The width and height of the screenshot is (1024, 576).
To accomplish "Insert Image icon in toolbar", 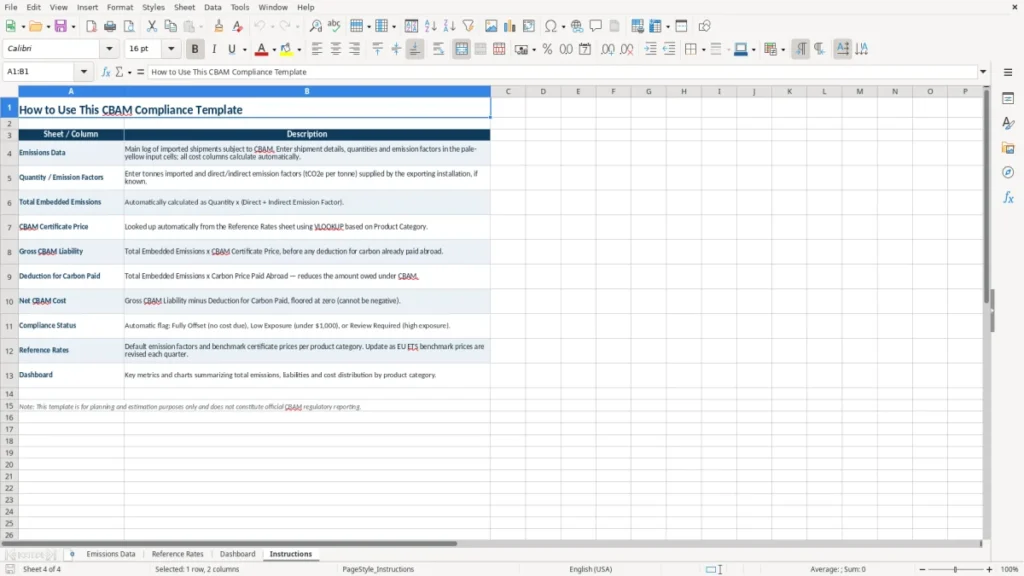I will coord(491,26).
